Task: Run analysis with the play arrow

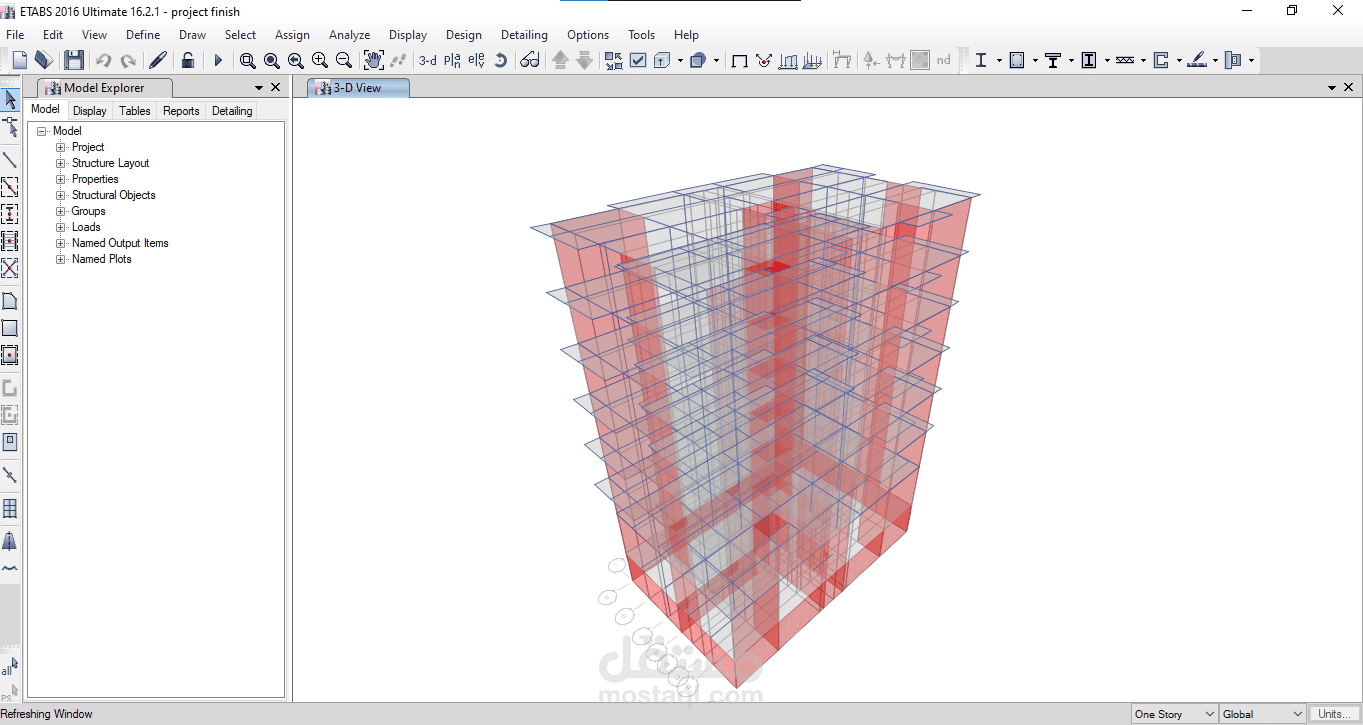Action: (218, 60)
